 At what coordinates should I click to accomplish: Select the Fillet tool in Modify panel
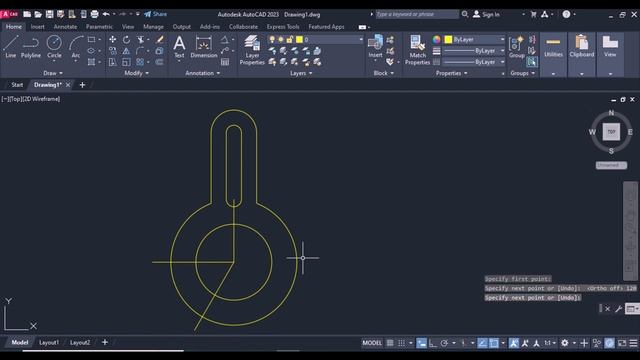point(140,51)
